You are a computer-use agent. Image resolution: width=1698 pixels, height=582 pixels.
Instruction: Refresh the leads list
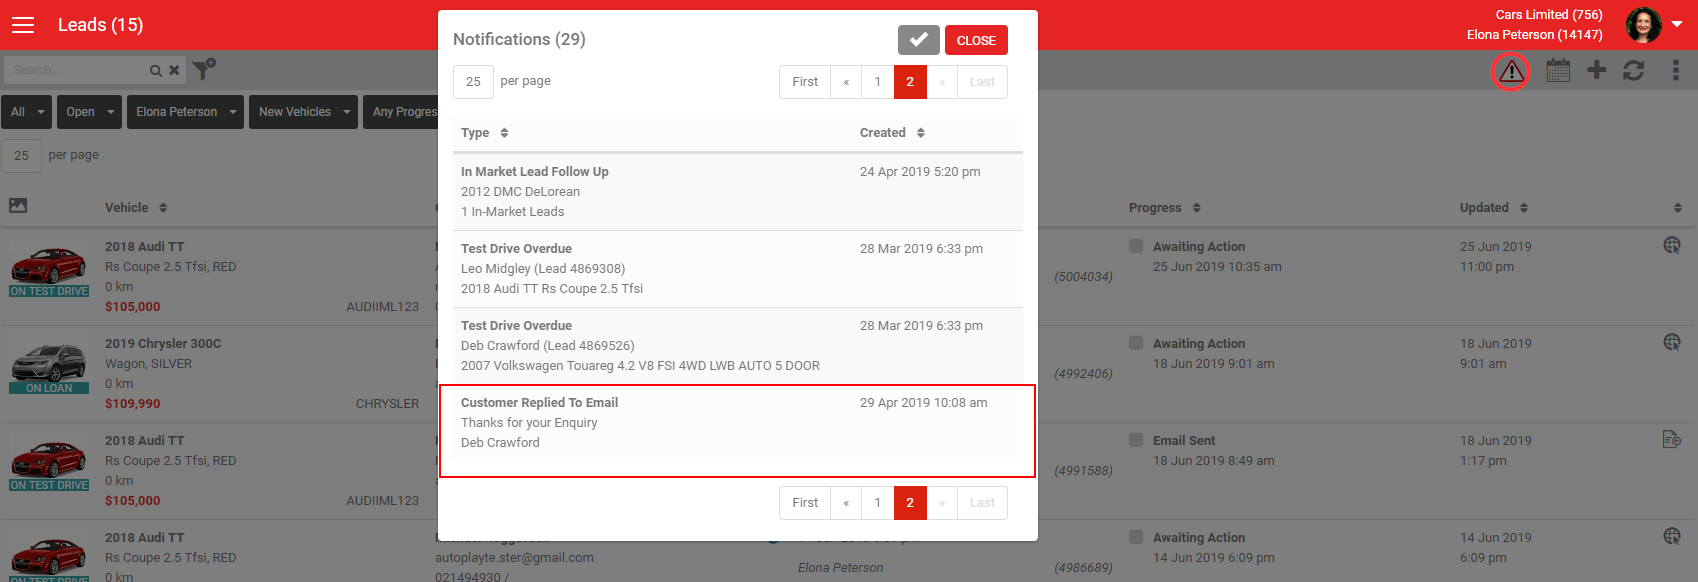1634,70
